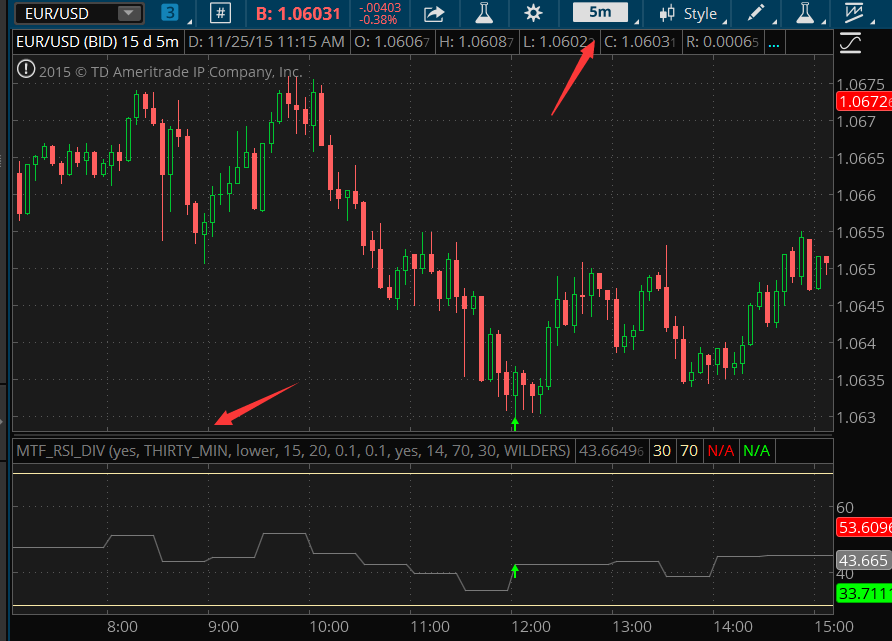Click the 1.064 price axis label
Image resolution: width=892 pixels, height=641 pixels.
[856, 344]
